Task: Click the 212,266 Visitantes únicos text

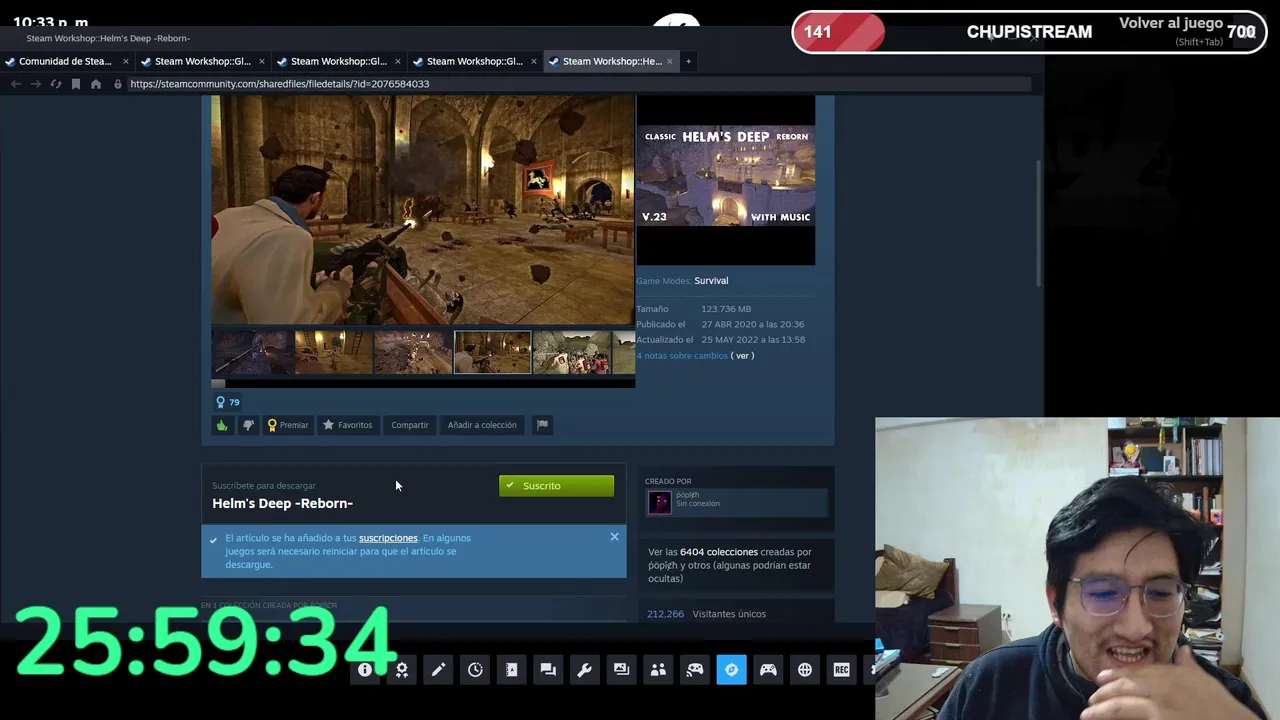Action: (x=706, y=614)
